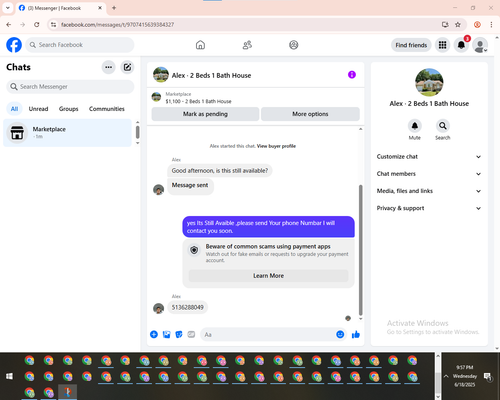Screen dimensions: 500x400
Task: Expand Media, files and links section
Action: 429,191
